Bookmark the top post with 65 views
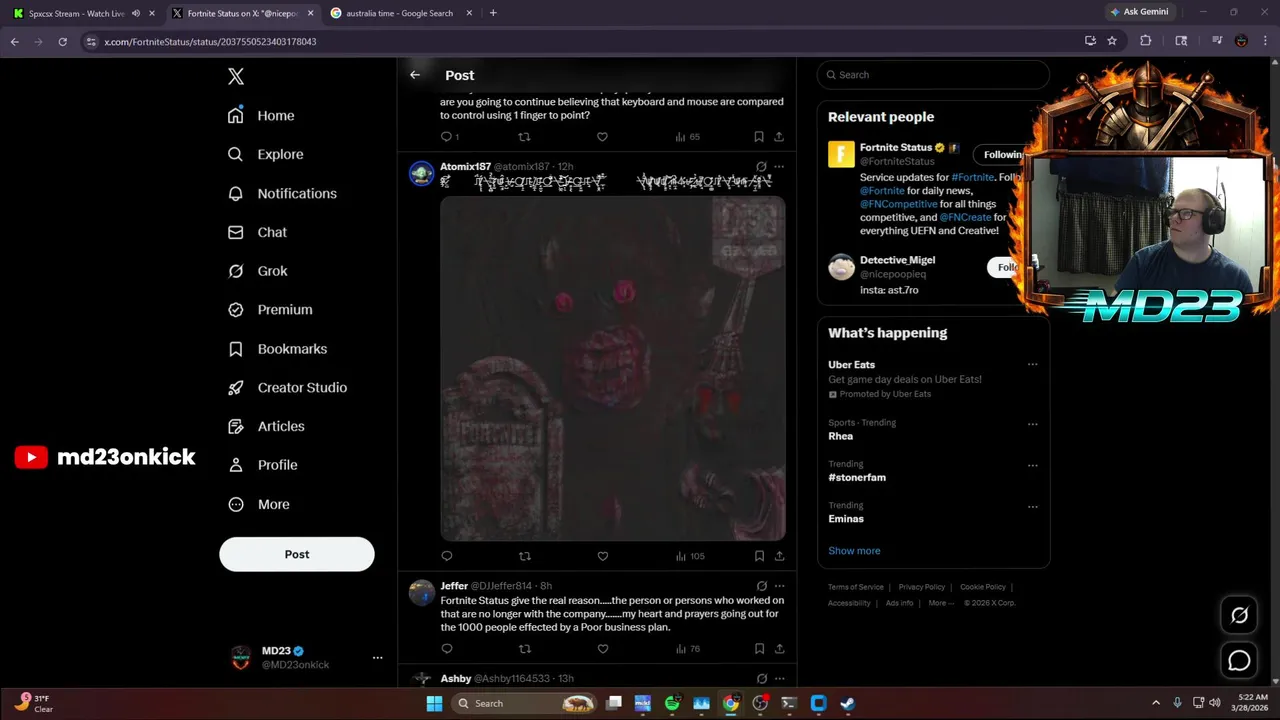The image size is (1280, 720). click(x=759, y=137)
